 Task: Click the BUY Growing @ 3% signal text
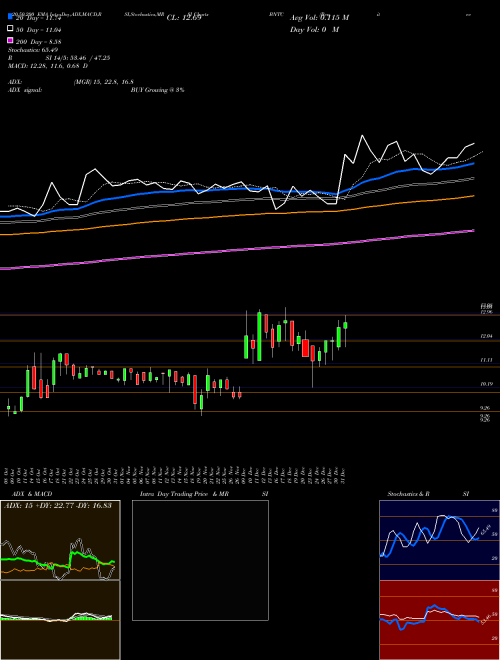[157, 90]
